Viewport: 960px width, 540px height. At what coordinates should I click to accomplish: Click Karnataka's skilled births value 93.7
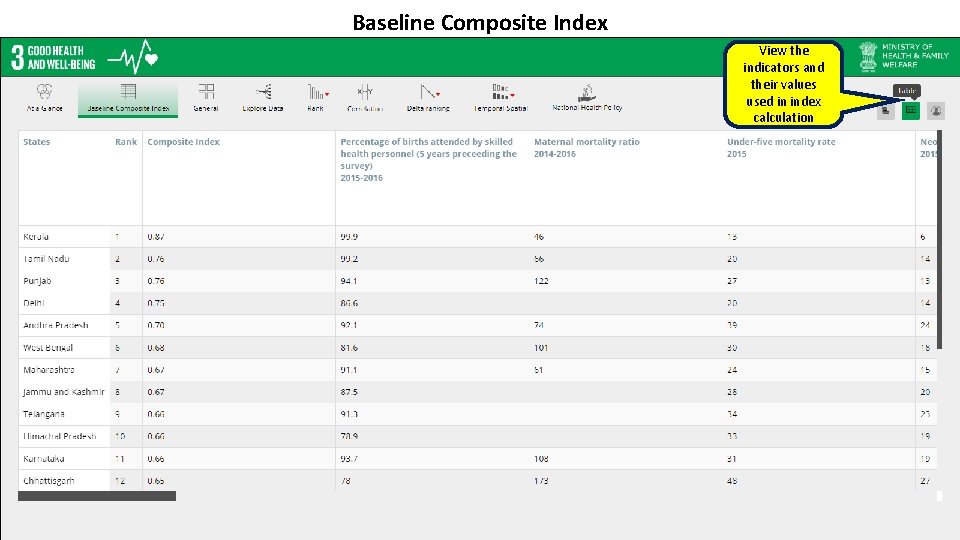(349, 459)
